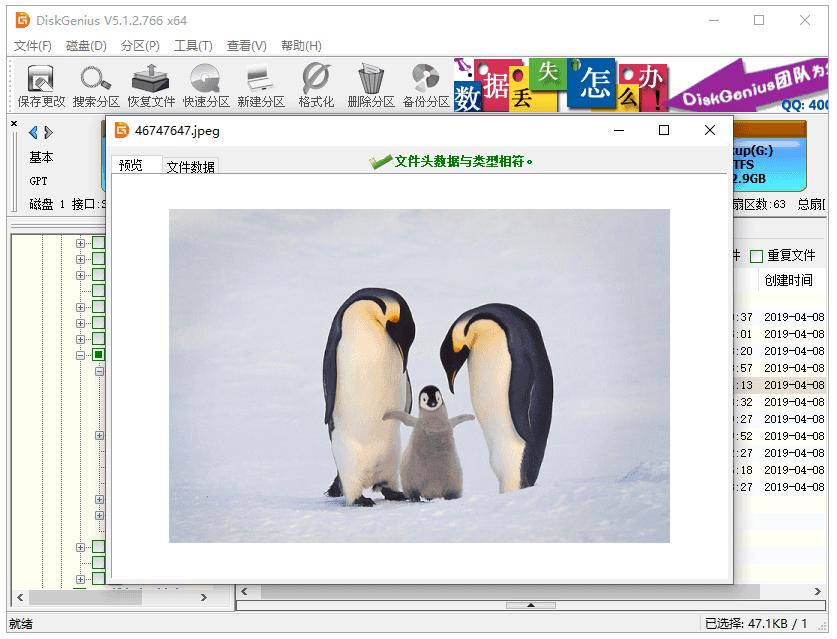Image resolution: width=837 pixels, height=639 pixels.
Task: Click the left arrow of tree horizontal scrollbar
Action: click(x=21, y=597)
